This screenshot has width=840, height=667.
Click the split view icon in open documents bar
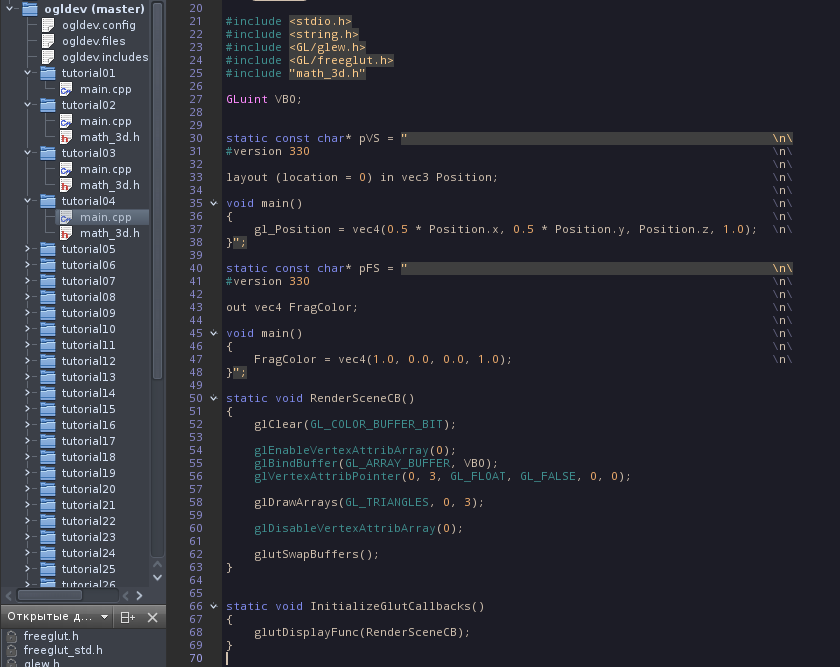[x=128, y=618]
